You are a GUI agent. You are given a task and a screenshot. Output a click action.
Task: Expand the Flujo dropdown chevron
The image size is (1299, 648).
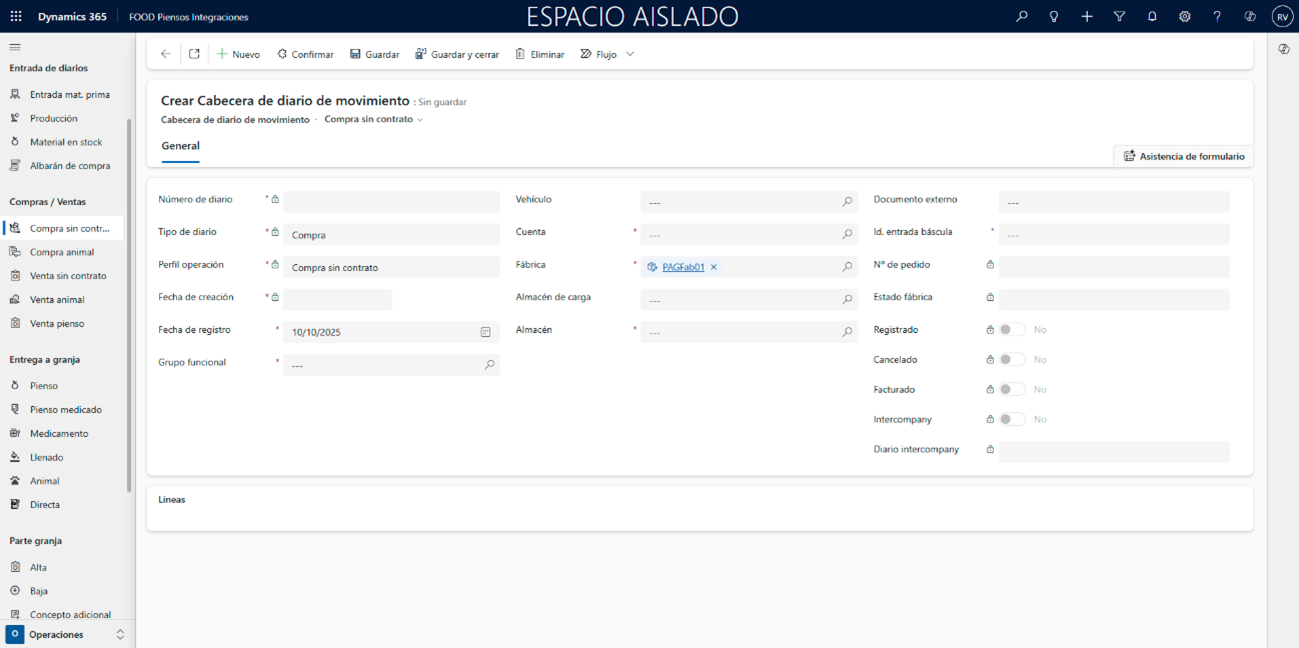click(x=630, y=54)
